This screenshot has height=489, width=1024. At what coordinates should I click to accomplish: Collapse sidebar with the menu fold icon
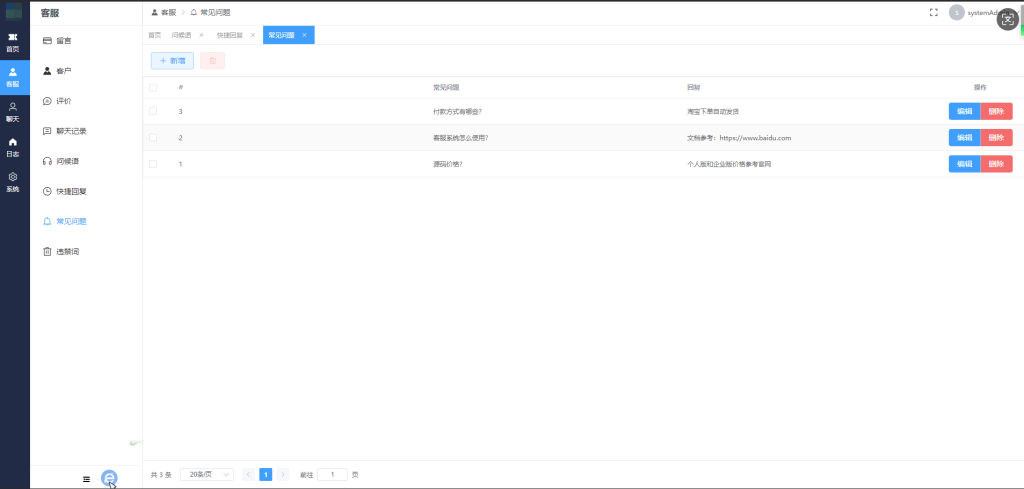[86, 479]
